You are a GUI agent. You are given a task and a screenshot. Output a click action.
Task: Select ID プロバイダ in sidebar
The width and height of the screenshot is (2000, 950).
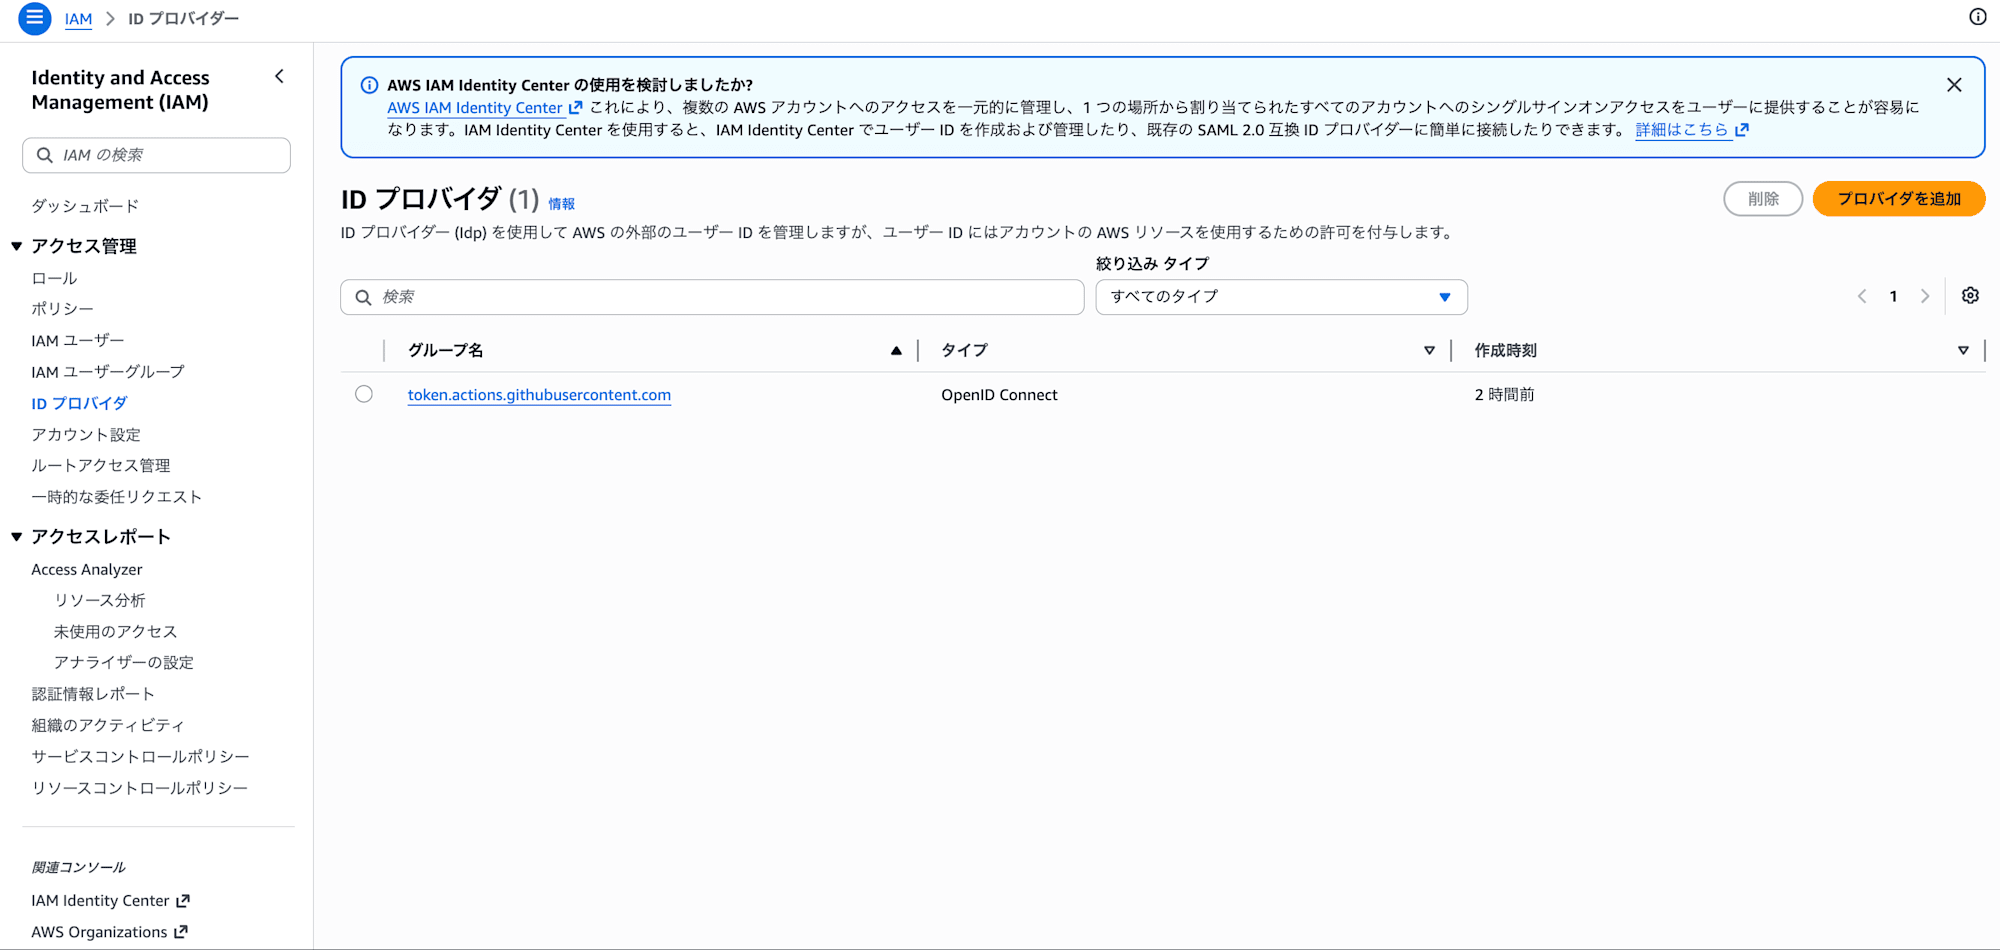tap(79, 403)
